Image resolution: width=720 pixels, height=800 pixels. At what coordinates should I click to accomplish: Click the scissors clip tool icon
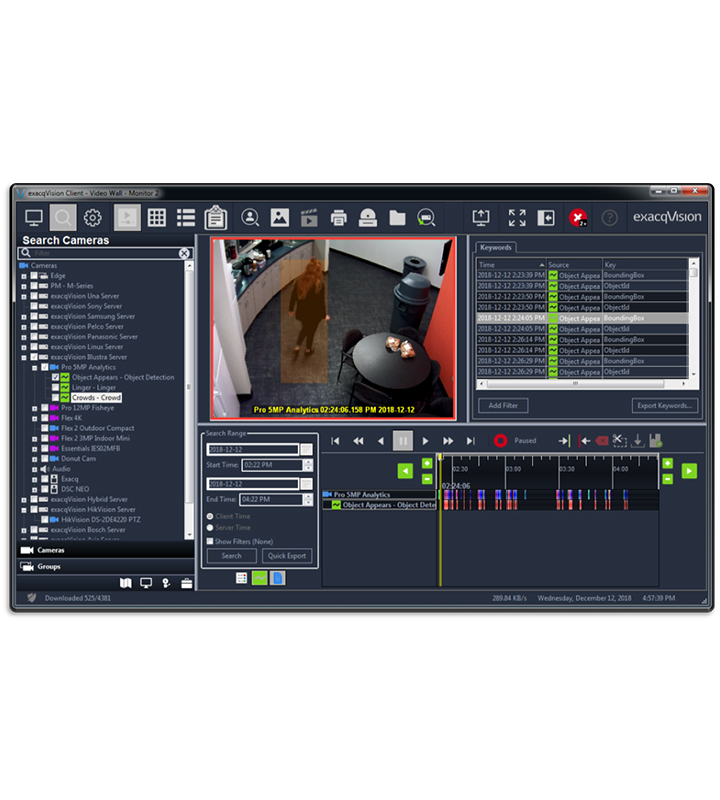click(x=619, y=440)
